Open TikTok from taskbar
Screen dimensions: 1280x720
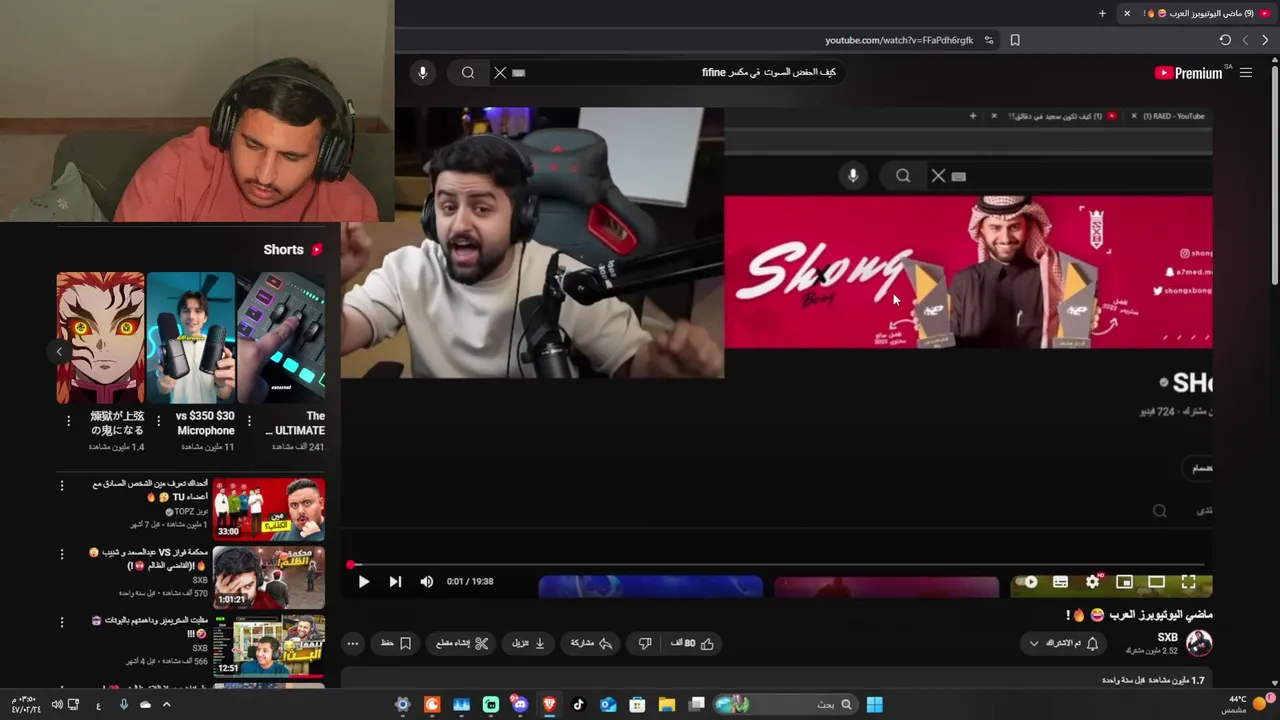pos(578,704)
